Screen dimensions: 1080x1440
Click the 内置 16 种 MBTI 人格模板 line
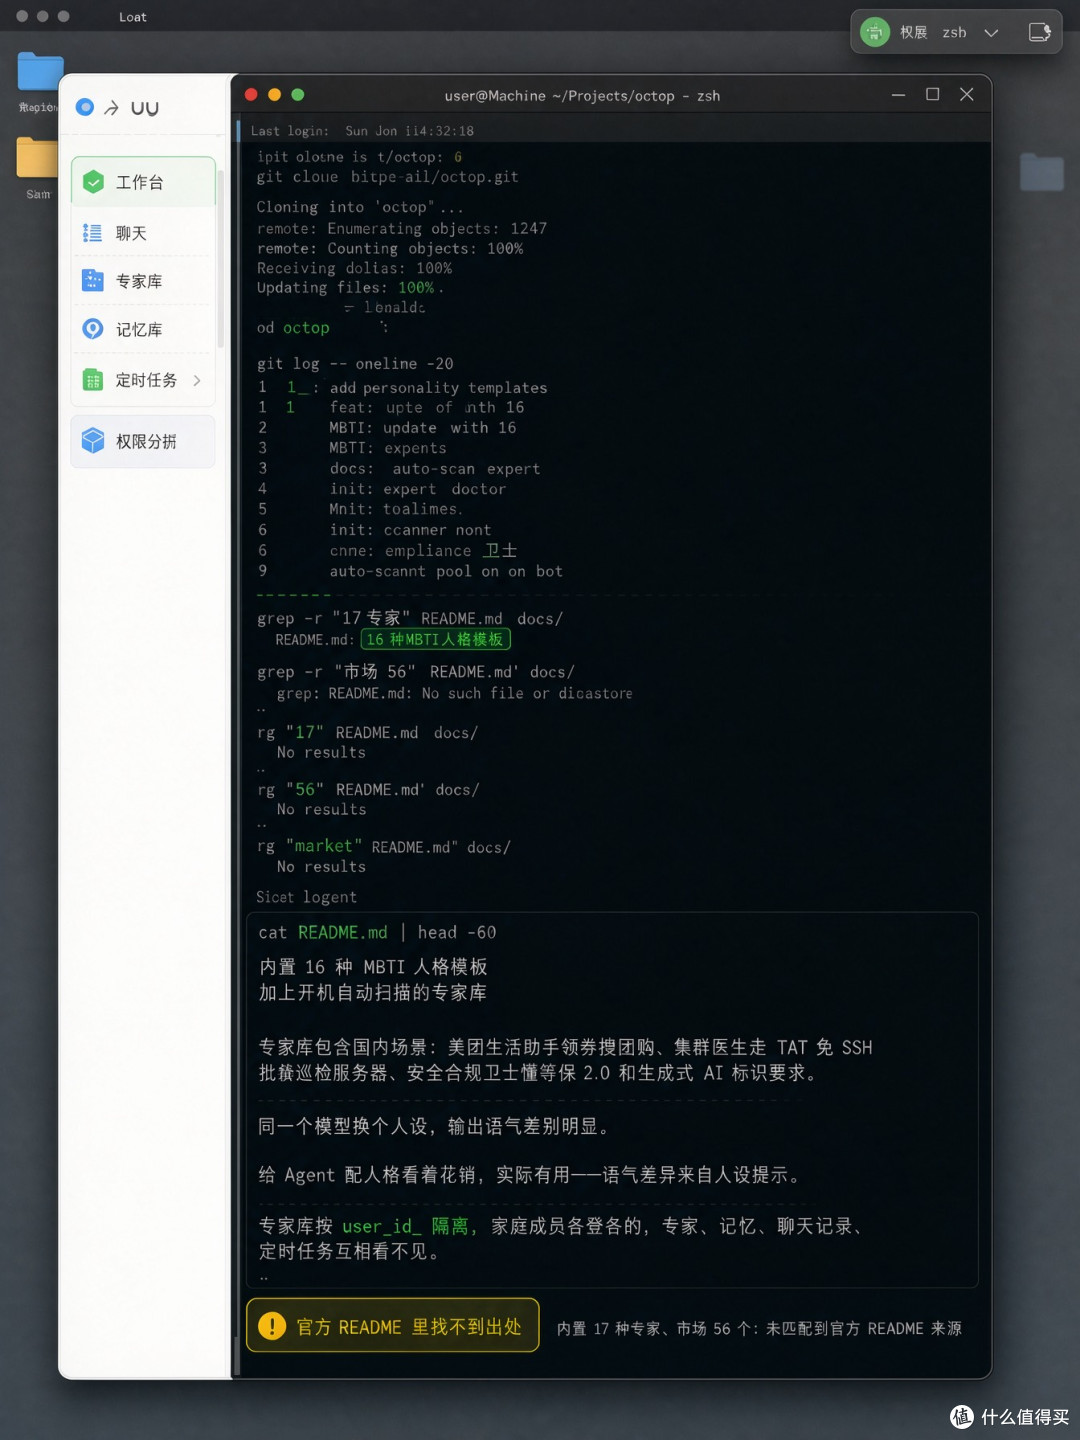tap(373, 967)
